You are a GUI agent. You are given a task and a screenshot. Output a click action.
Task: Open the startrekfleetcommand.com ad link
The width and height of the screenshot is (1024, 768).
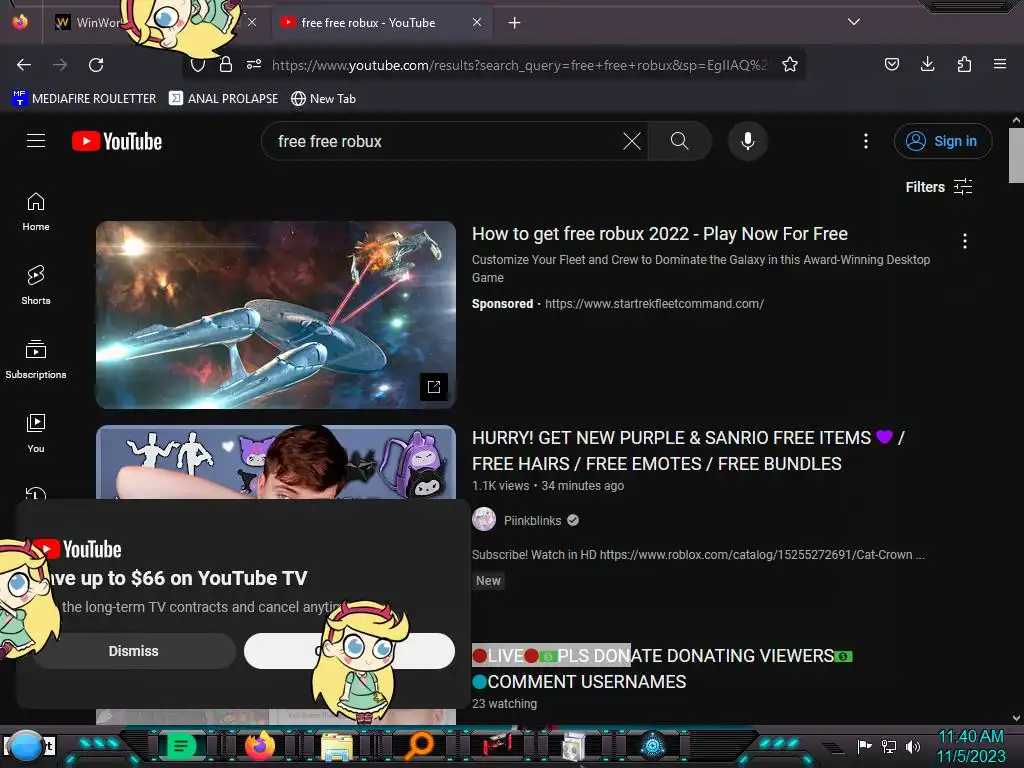click(x=654, y=304)
